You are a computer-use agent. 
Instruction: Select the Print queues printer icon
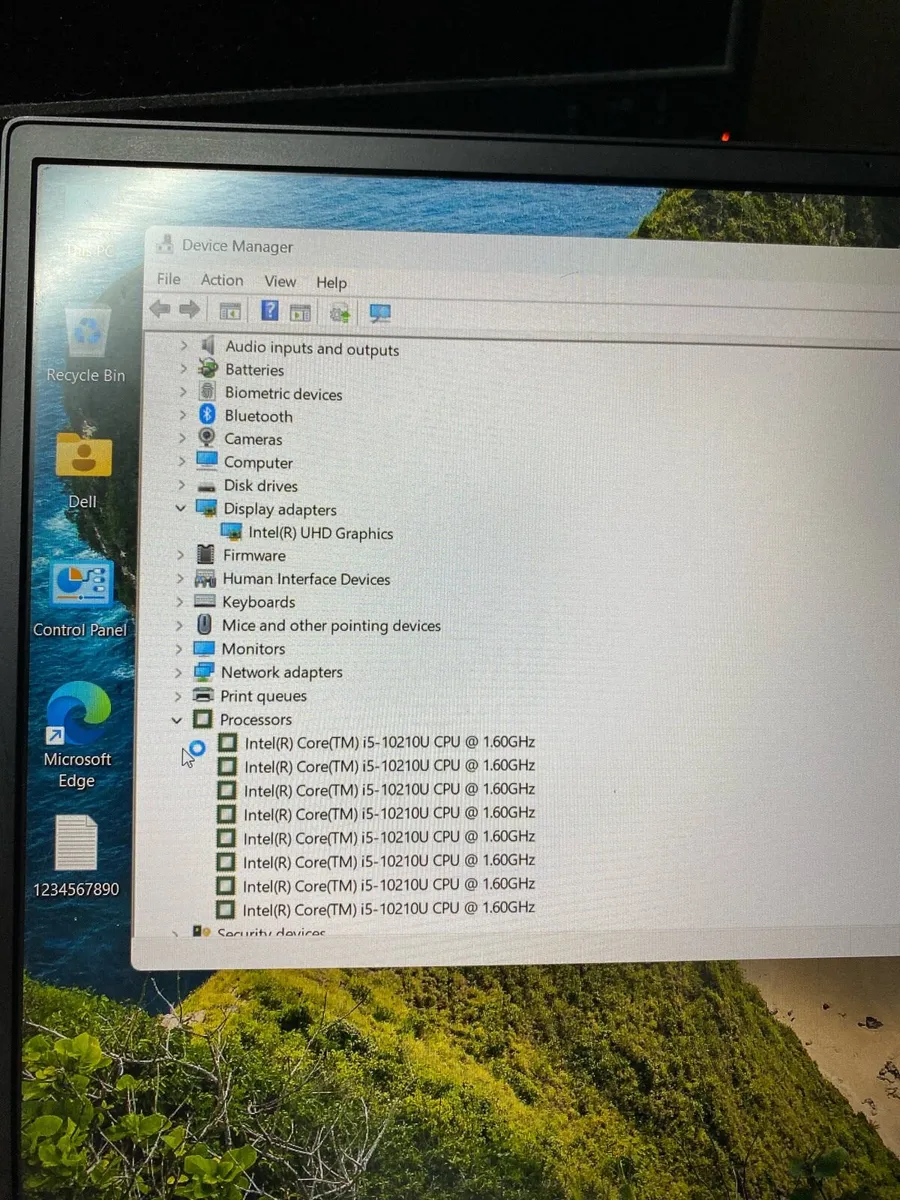pos(204,694)
